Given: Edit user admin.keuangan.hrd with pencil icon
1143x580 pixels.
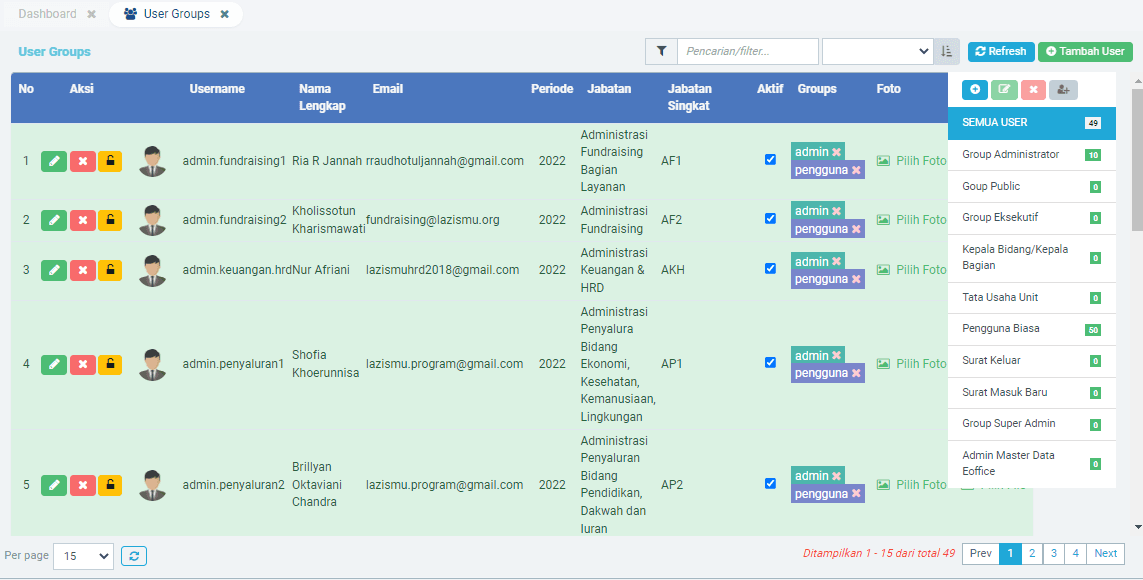Looking at the screenshot, I should pyautogui.click(x=53, y=270).
